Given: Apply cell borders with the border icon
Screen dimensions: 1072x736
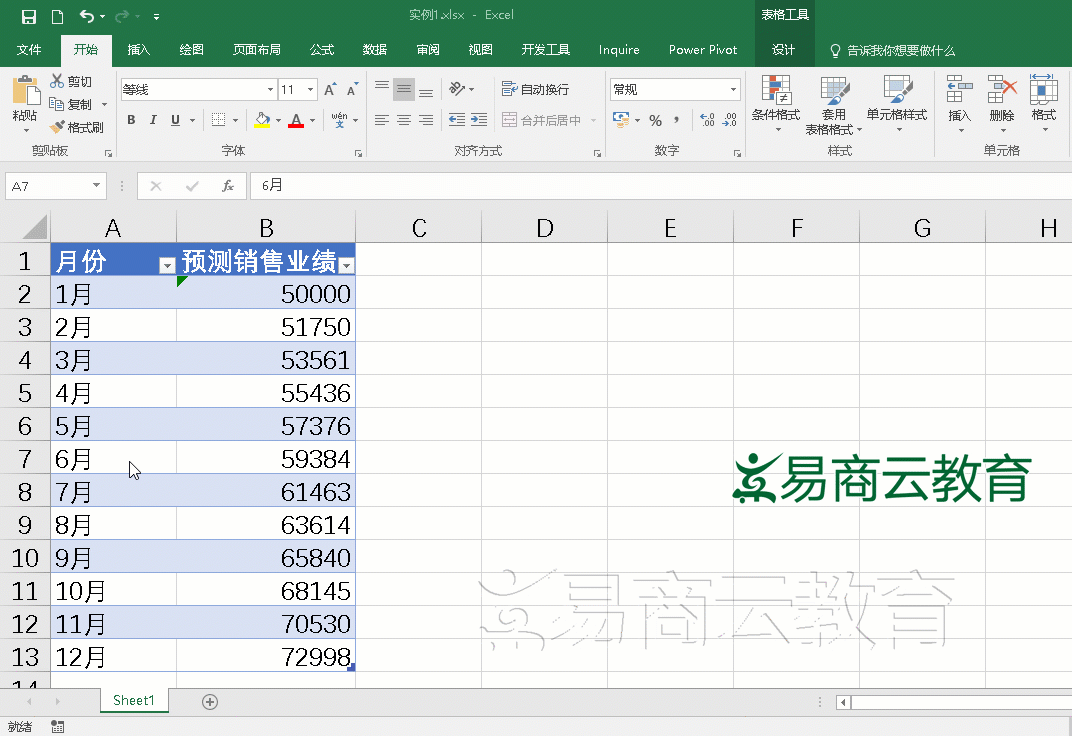Looking at the screenshot, I should pyautogui.click(x=218, y=120).
